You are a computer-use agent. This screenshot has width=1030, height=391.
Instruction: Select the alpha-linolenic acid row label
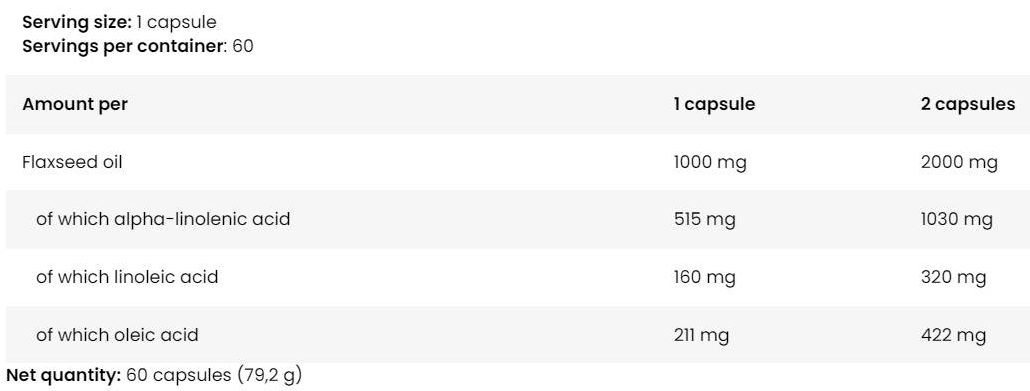pos(163,219)
